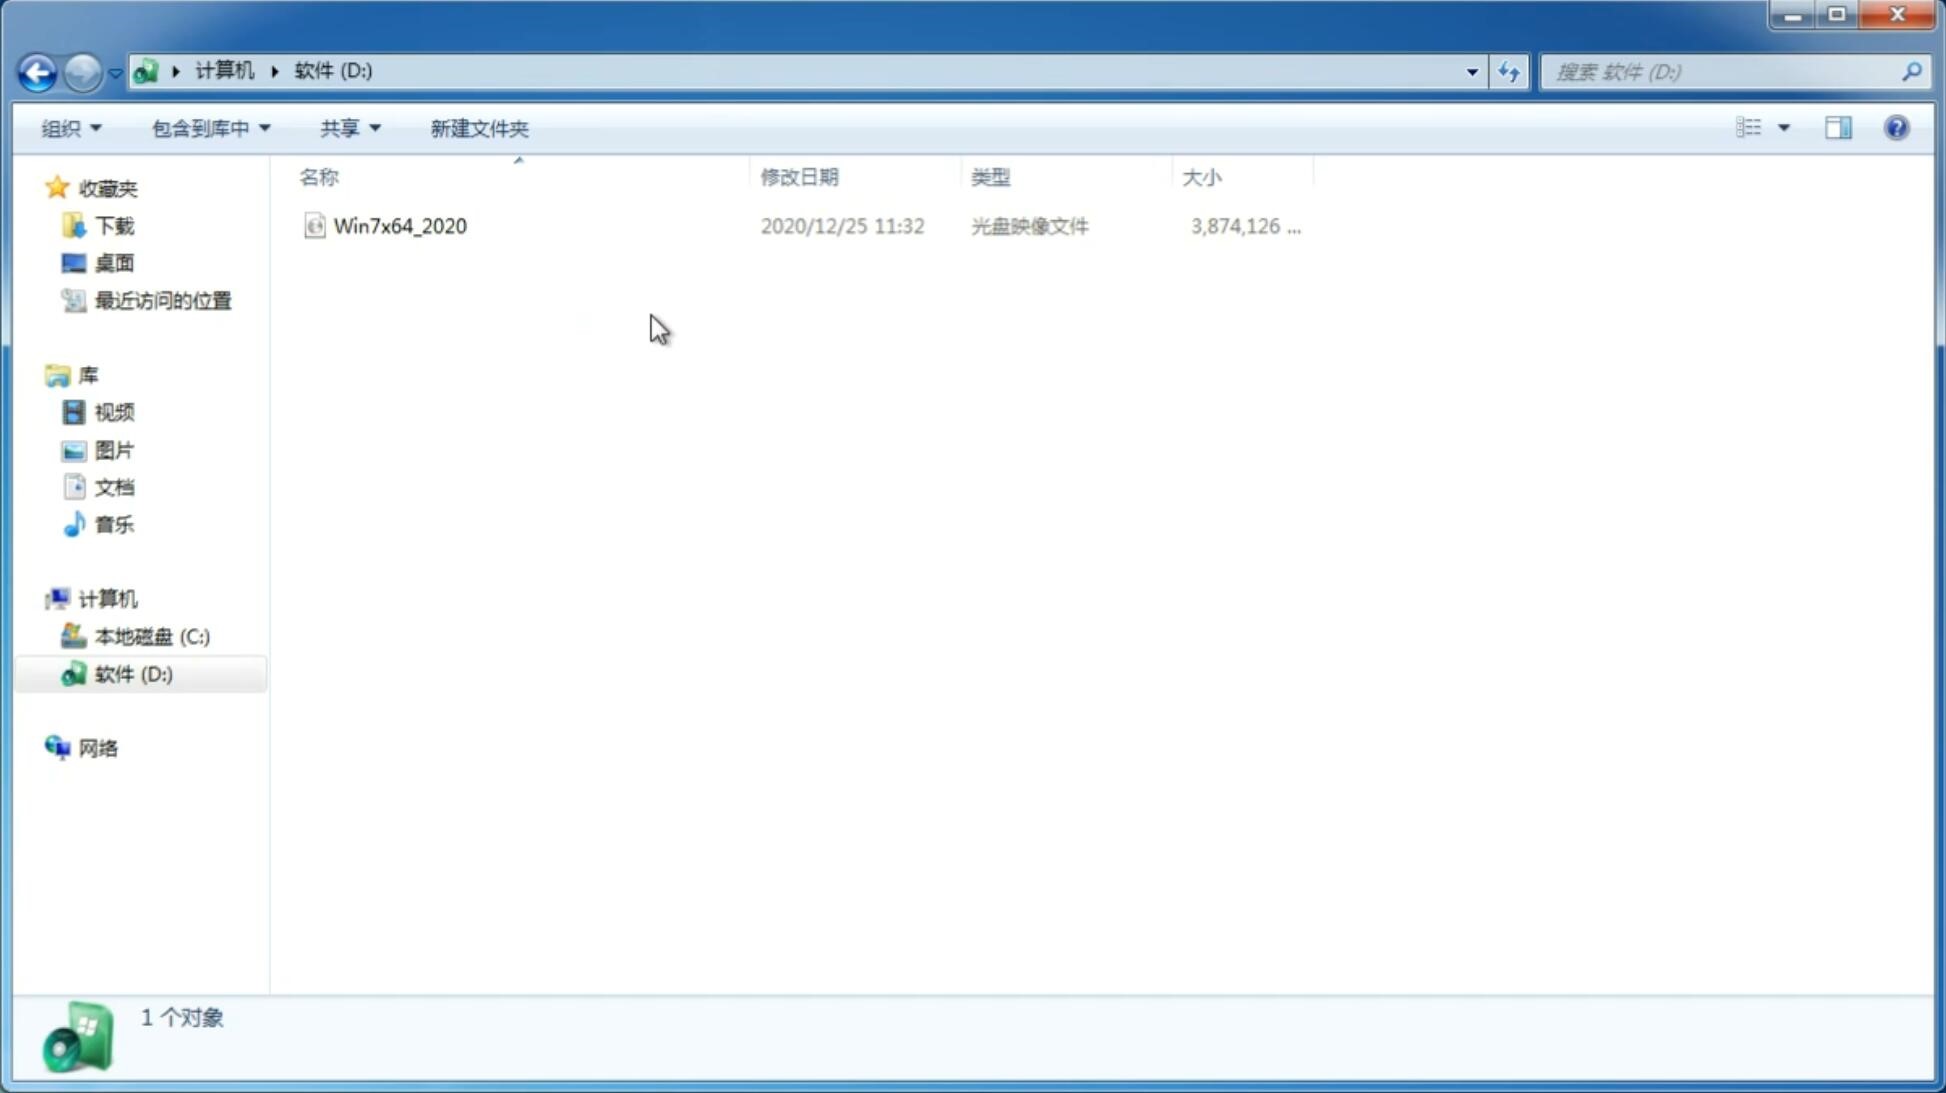The width and height of the screenshot is (1946, 1093).
Task: Click the disc image file icon
Action: (315, 226)
